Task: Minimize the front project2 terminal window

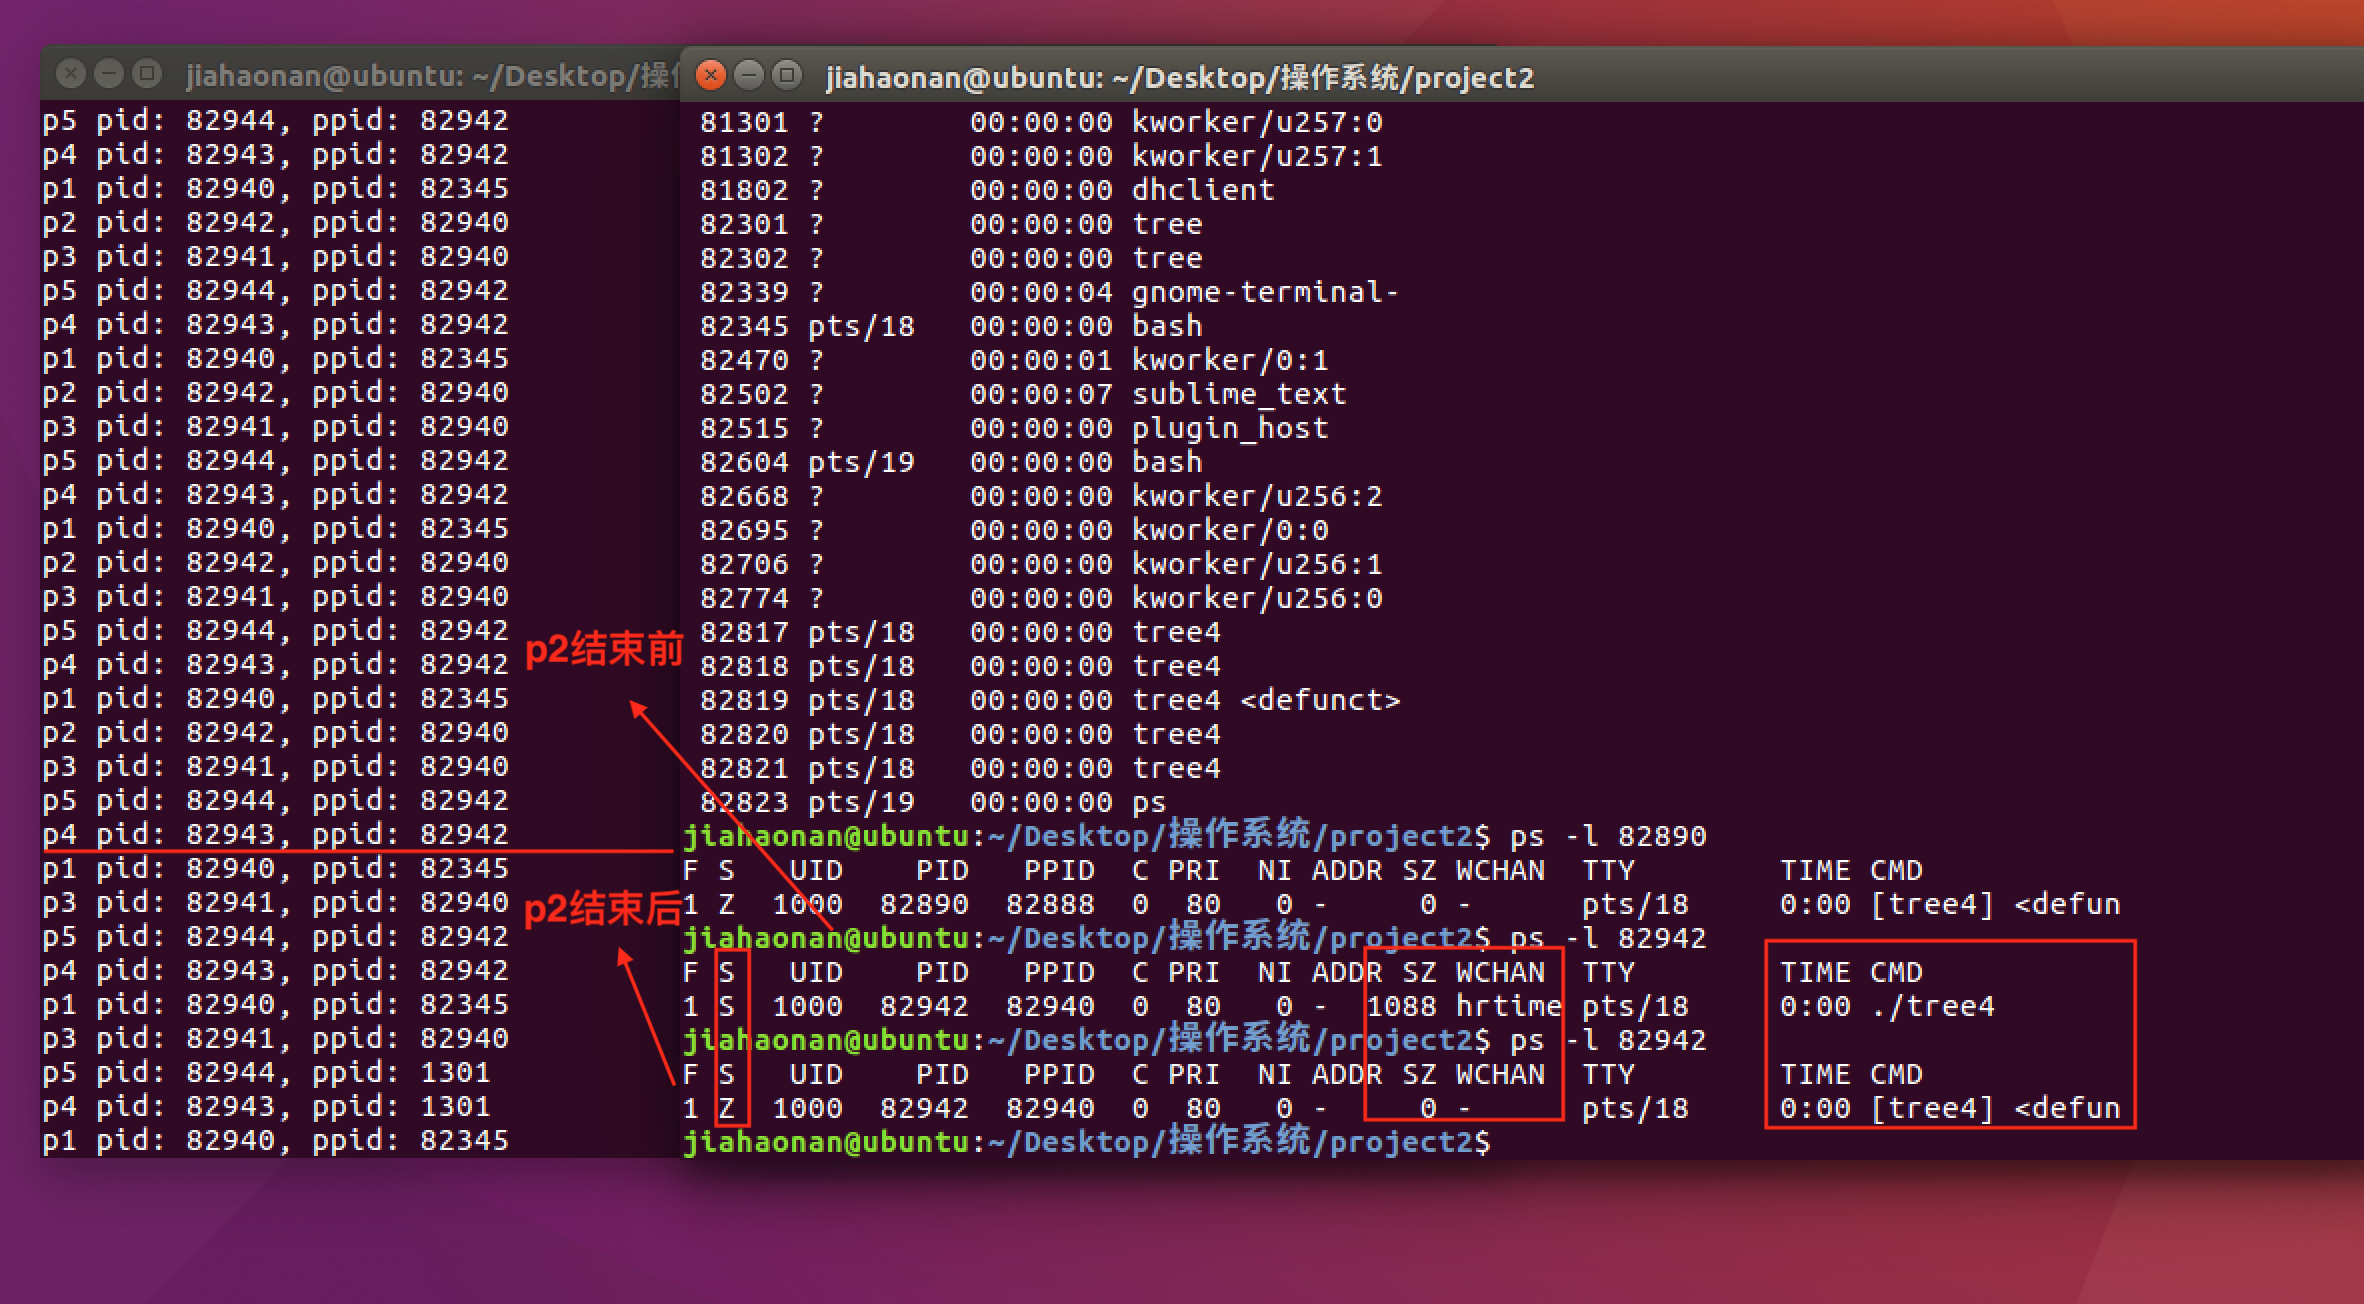Action: pyautogui.click(x=749, y=75)
